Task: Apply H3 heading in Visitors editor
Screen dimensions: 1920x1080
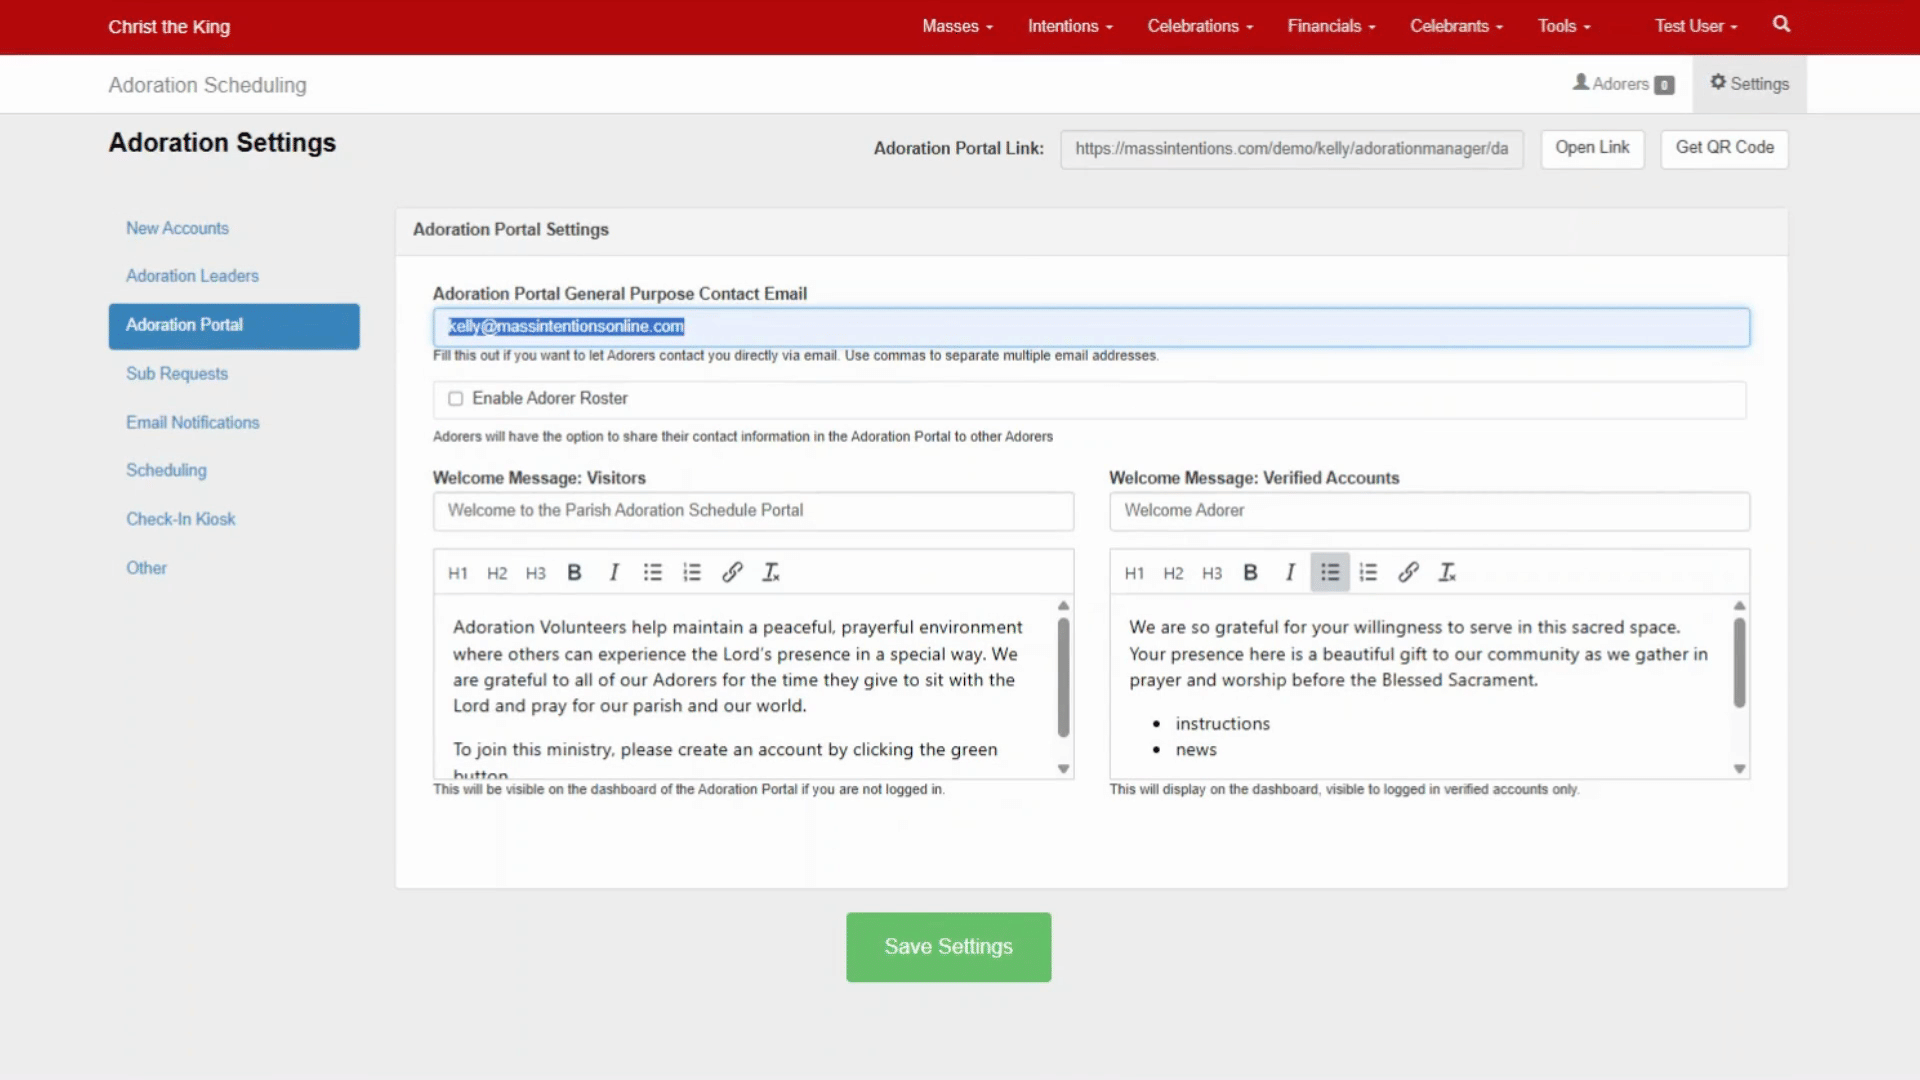Action: point(536,573)
